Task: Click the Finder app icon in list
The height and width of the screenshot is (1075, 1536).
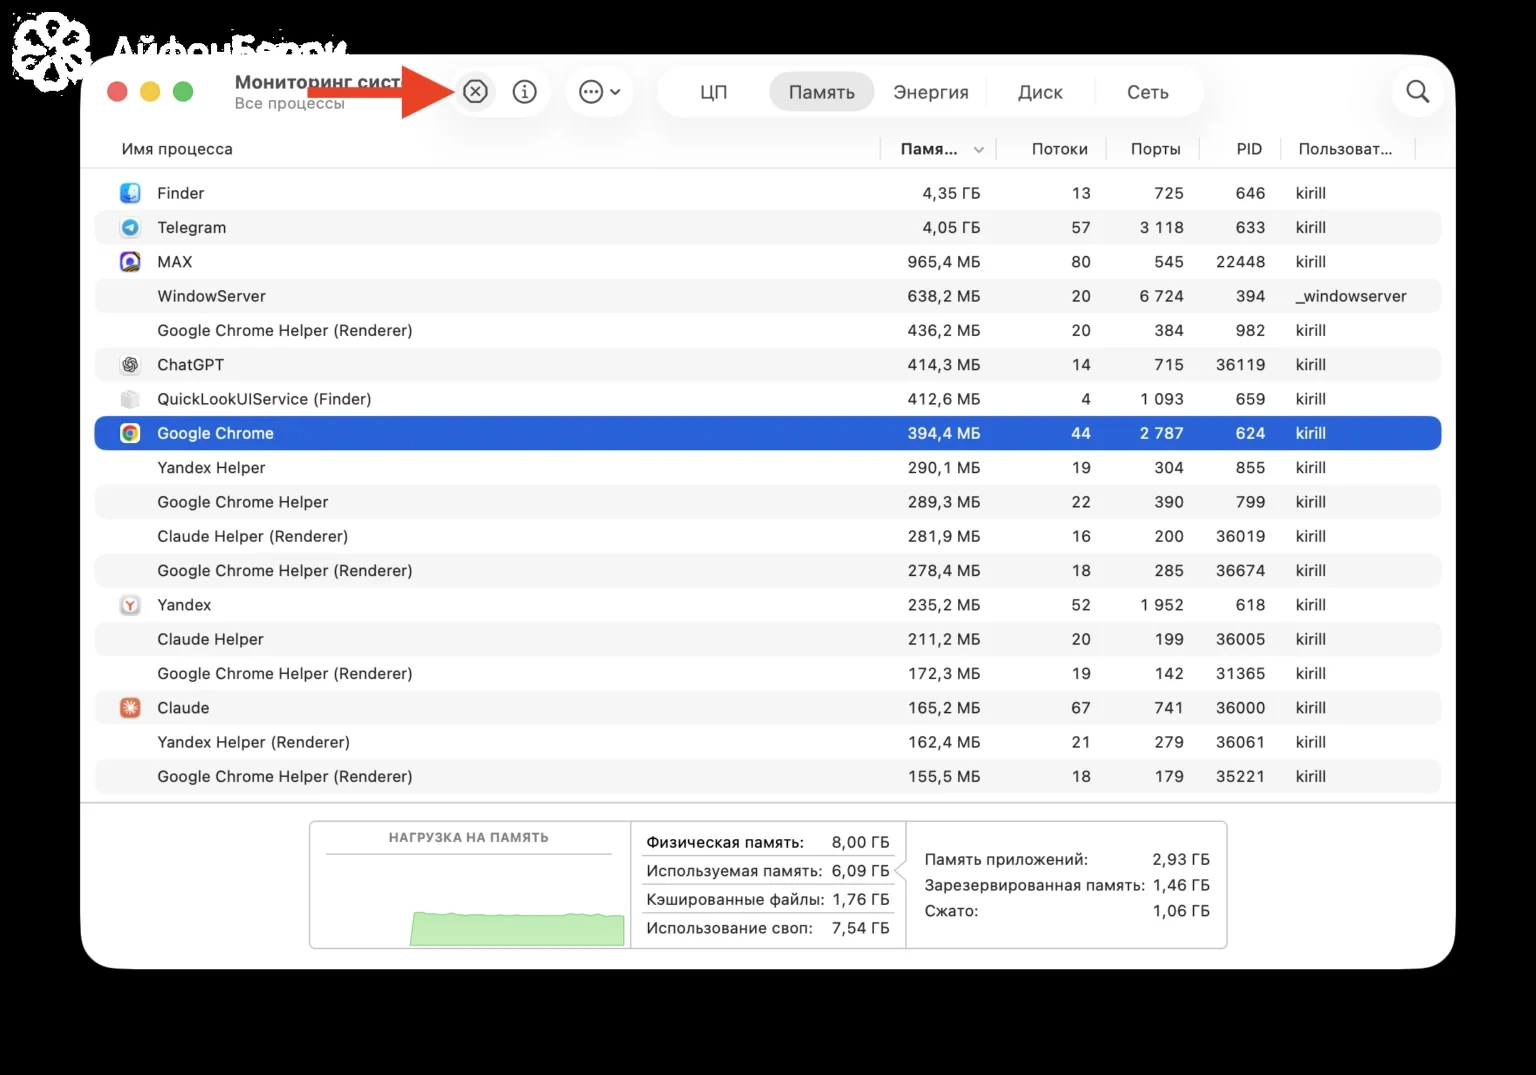Action: 130,193
